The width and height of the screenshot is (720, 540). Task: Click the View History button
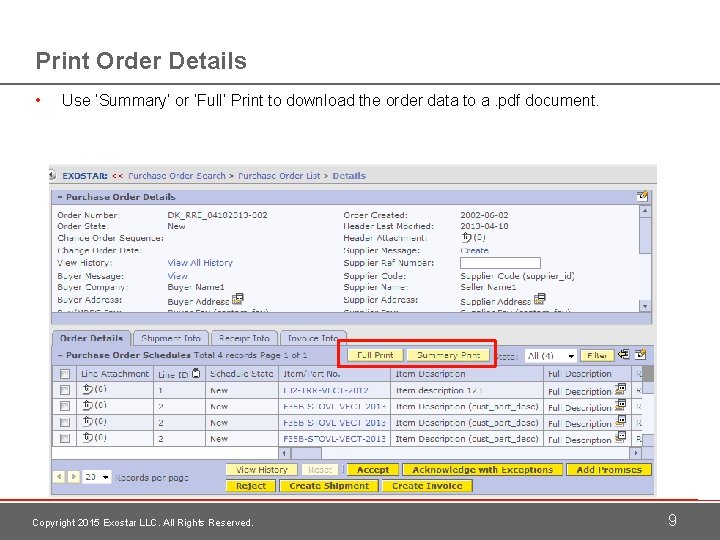pyautogui.click(x=262, y=470)
